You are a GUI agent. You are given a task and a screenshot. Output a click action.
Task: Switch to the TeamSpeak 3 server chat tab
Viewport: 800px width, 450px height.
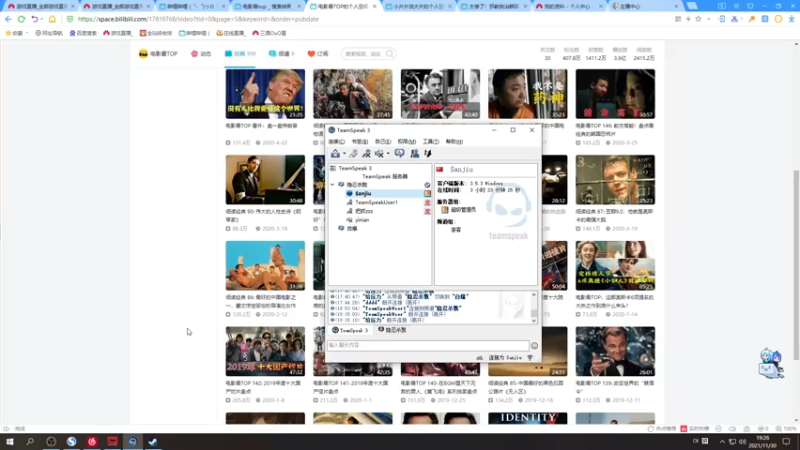[x=350, y=330]
